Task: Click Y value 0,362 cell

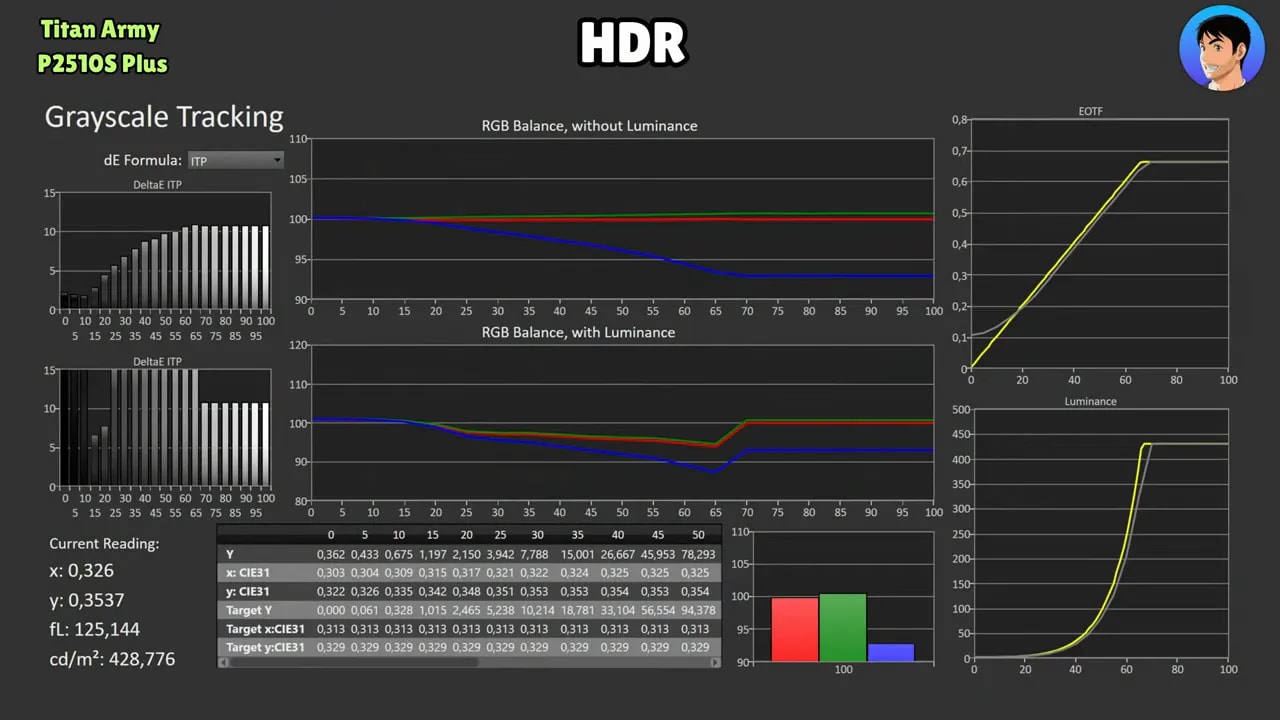Action: pos(331,554)
